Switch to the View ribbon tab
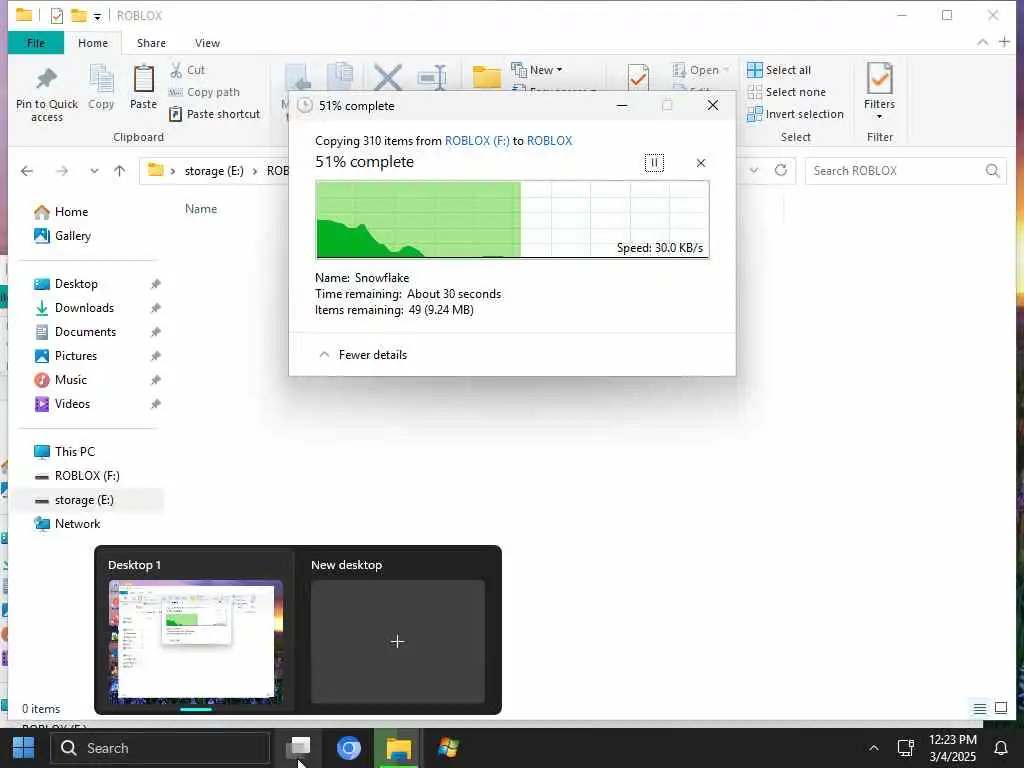 tap(207, 43)
